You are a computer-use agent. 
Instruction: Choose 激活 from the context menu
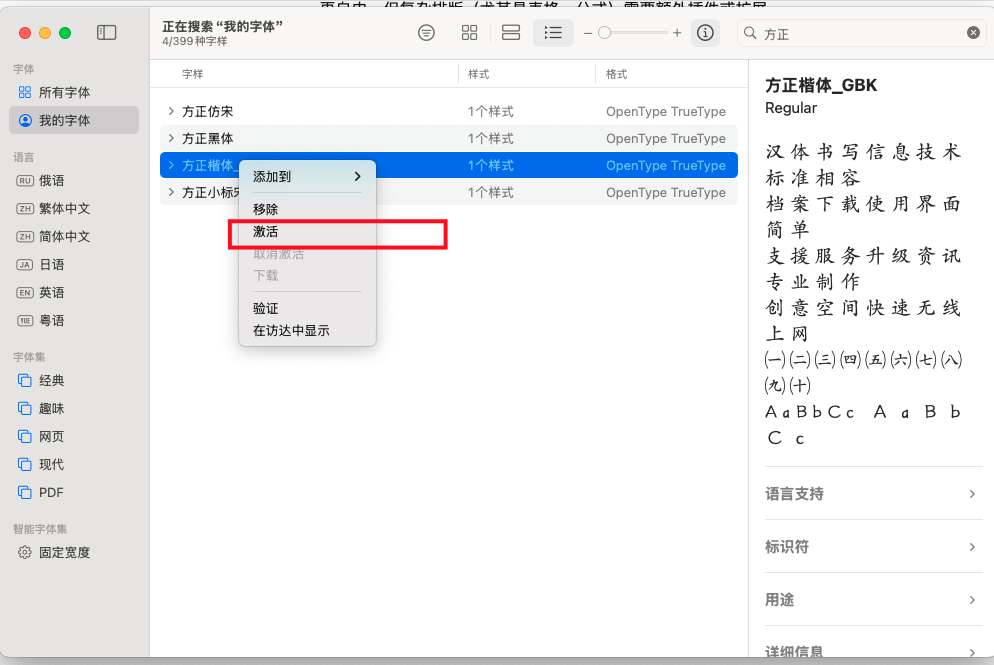(266, 232)
